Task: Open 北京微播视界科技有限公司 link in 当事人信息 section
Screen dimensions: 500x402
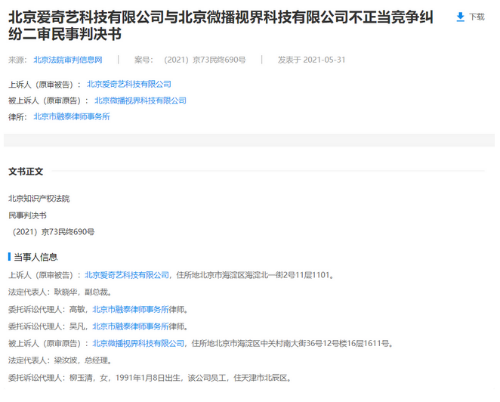Action: [x=138, y=343]
